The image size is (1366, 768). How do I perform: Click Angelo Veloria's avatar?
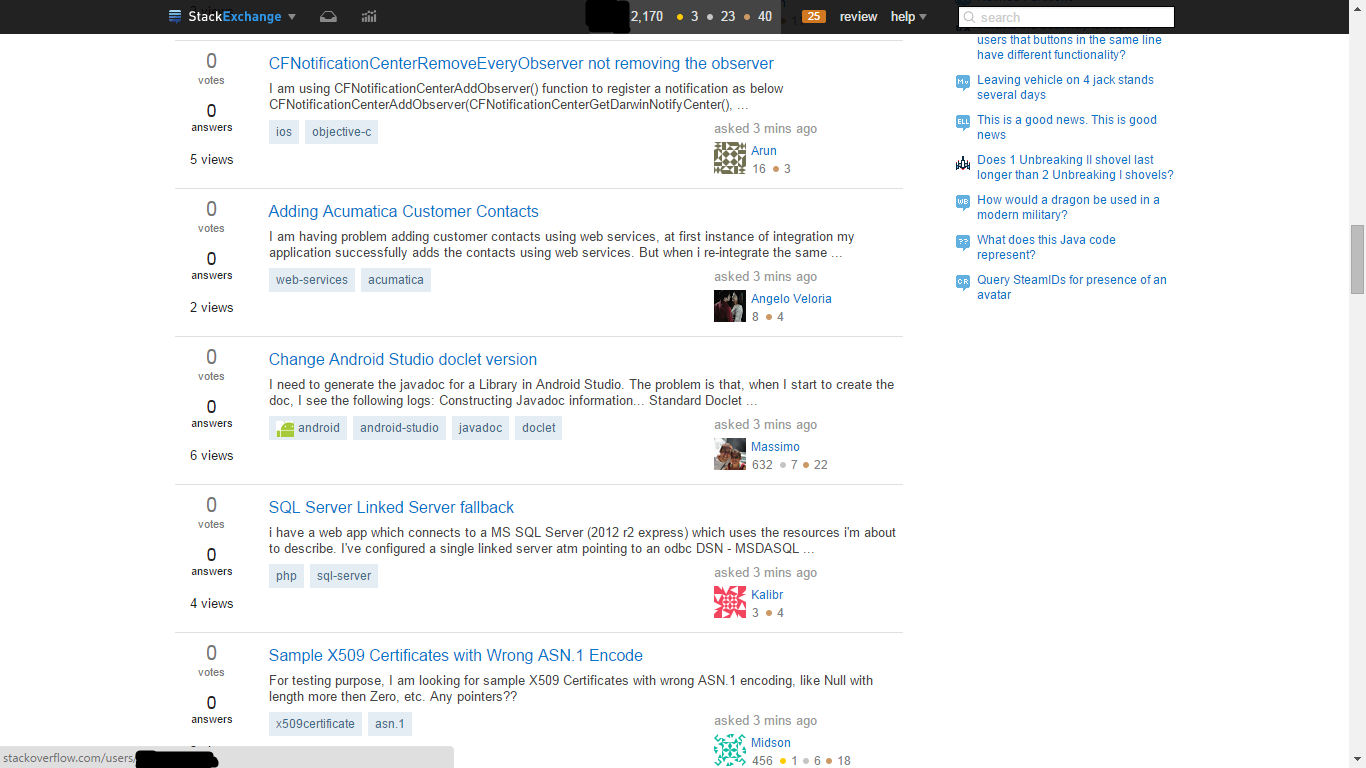coord(730,306)
